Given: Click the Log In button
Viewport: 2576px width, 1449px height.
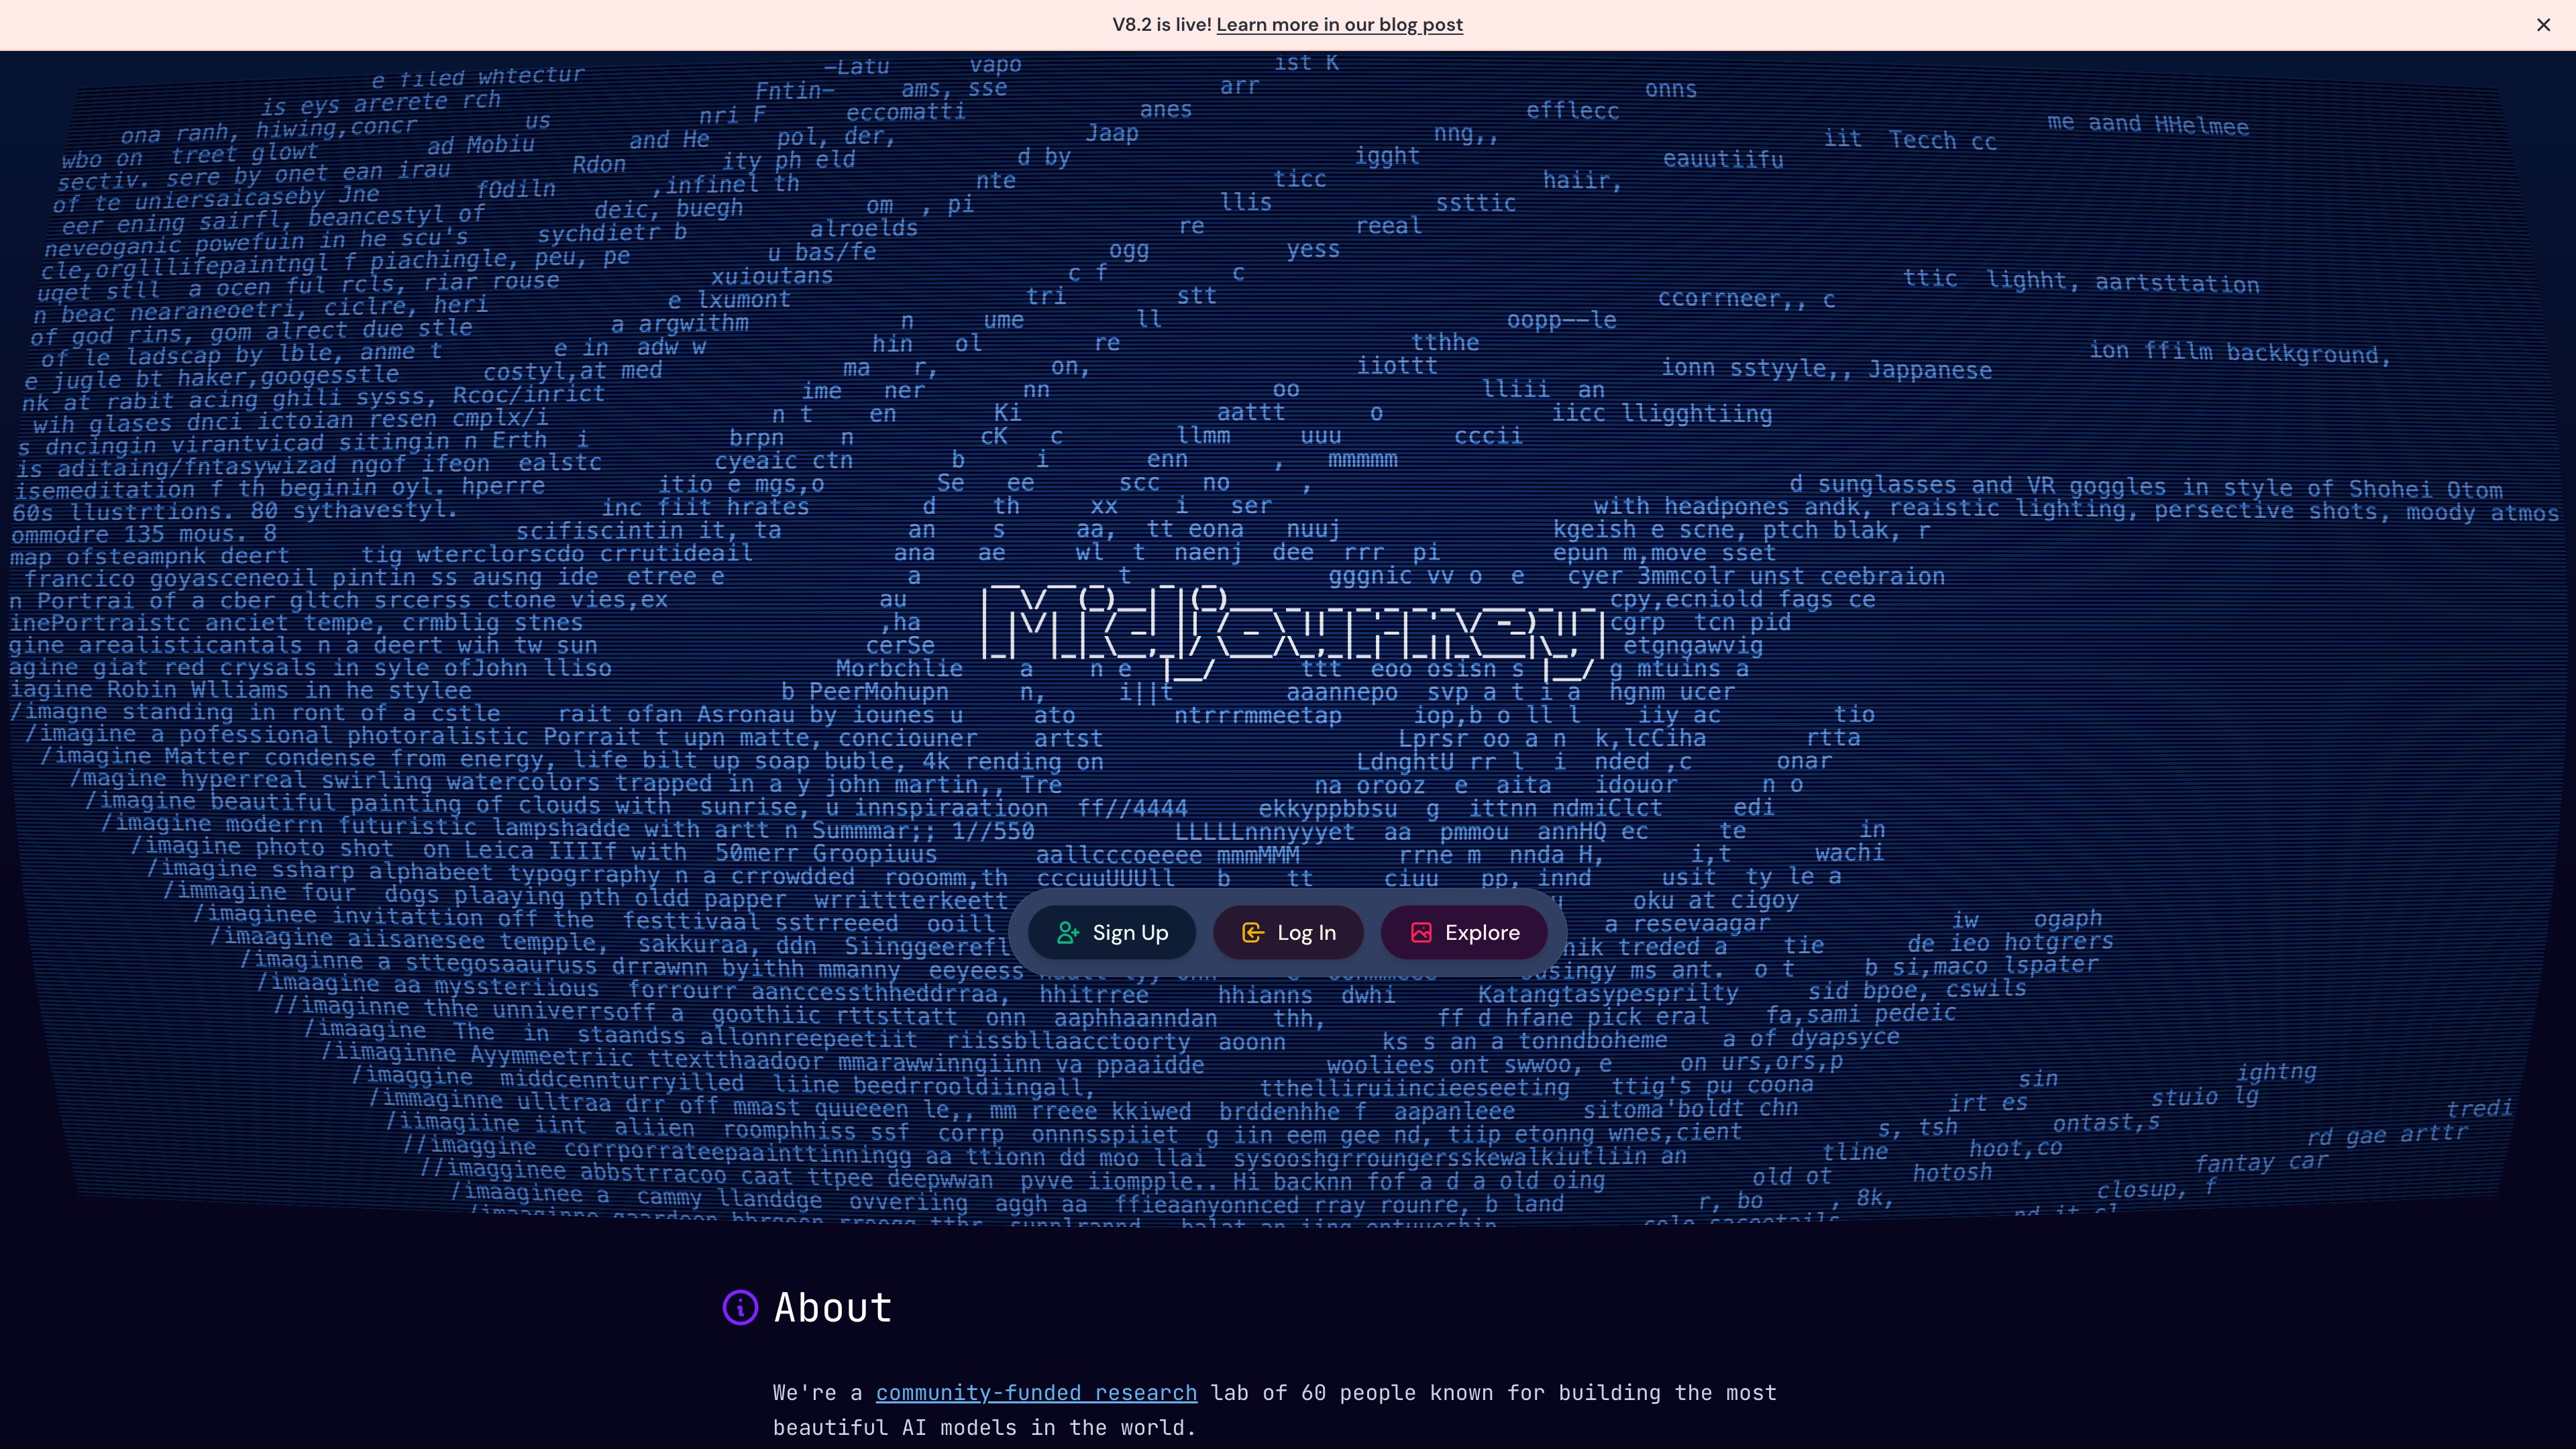Looking at the screenshot, I should [1288, 933].
